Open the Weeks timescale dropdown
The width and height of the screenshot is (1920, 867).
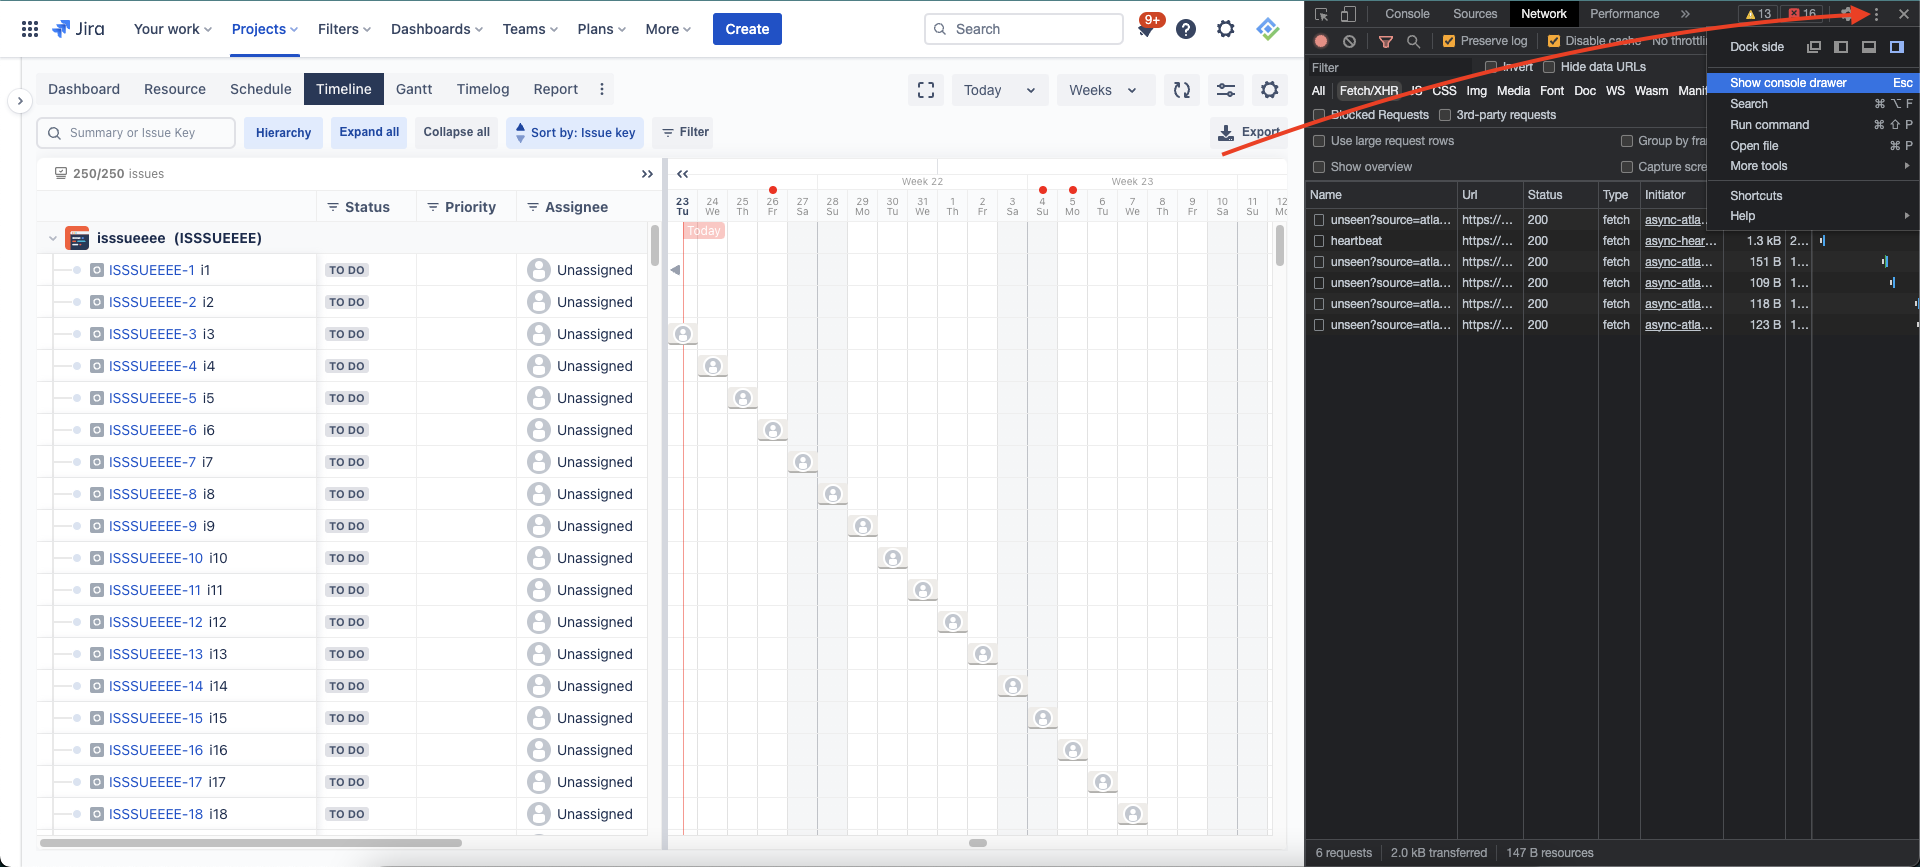(x=1103, y=90)
